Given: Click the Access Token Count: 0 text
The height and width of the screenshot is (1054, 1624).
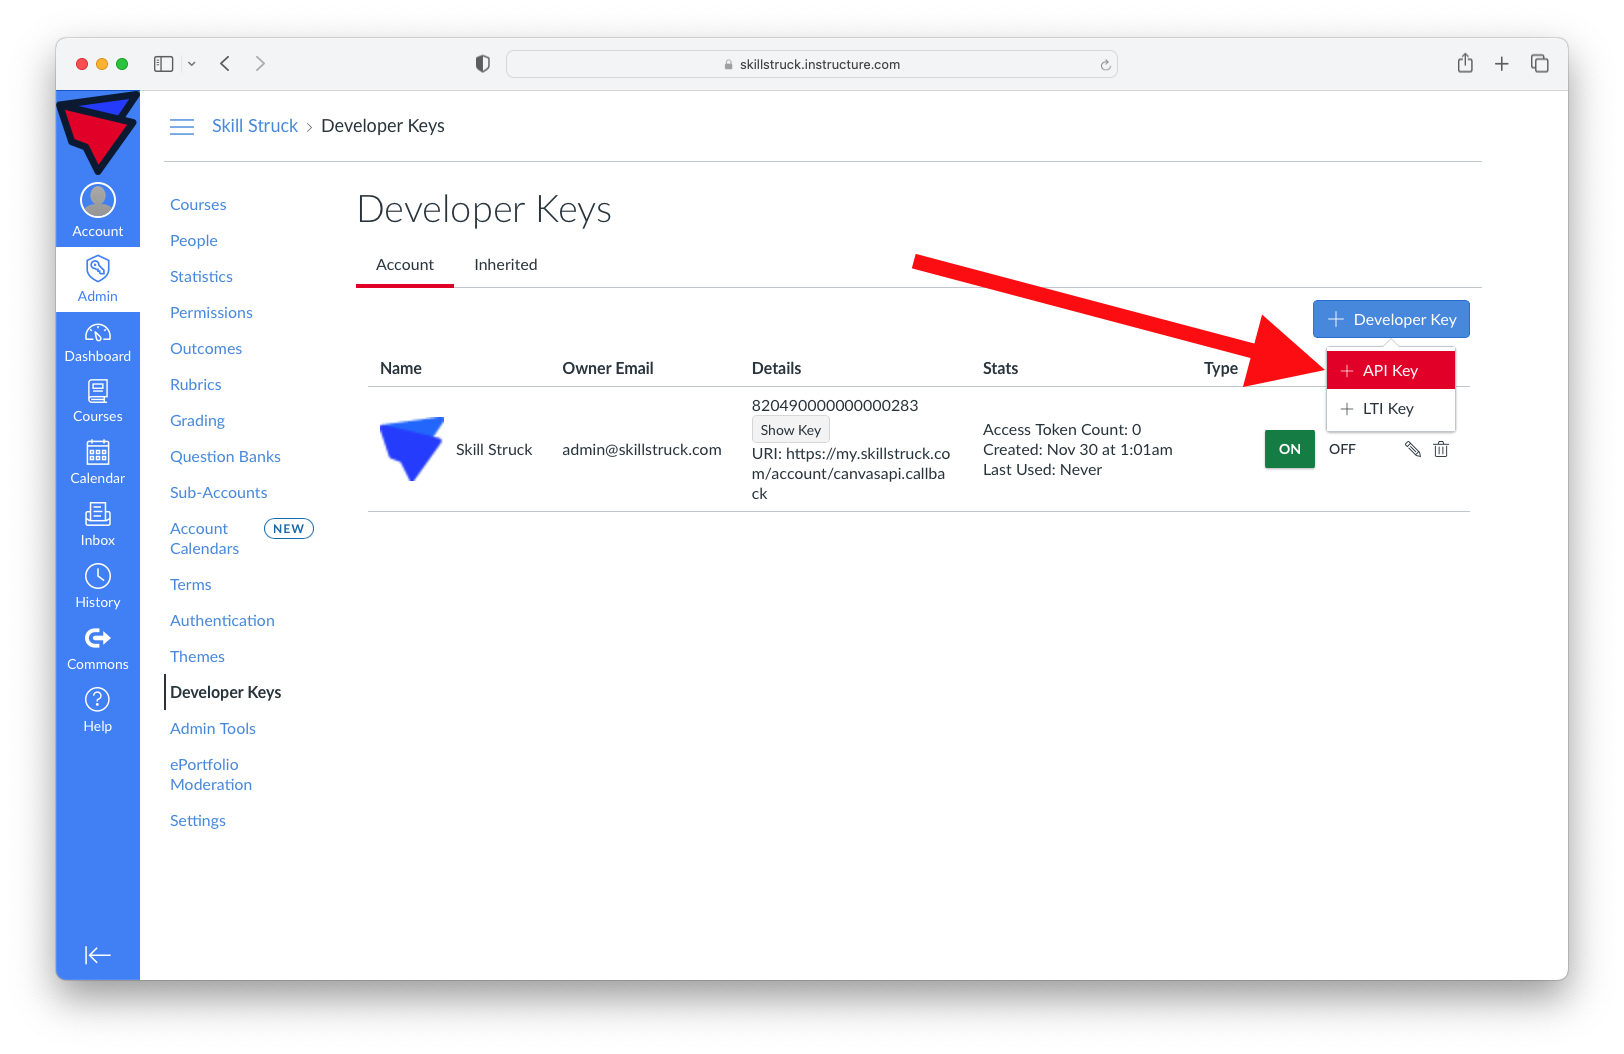Looking at the screenshot, I should (x=1062, y=430).
